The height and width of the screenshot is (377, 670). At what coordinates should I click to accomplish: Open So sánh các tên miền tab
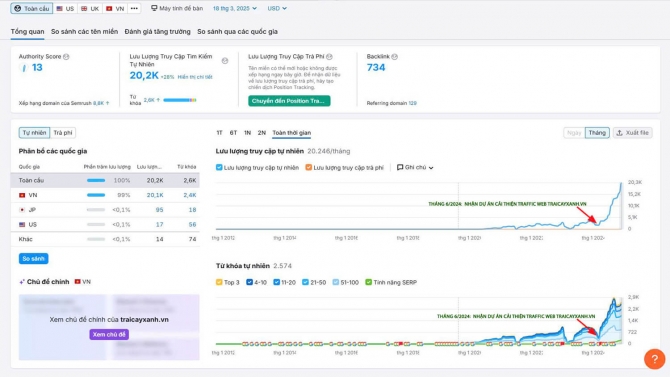(84, 32)
